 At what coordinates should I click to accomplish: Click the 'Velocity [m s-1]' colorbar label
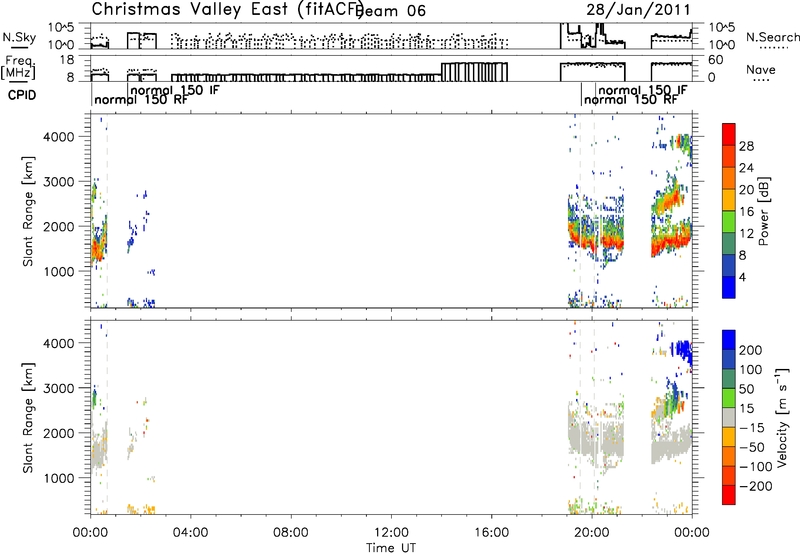click(x=782, y=417)
